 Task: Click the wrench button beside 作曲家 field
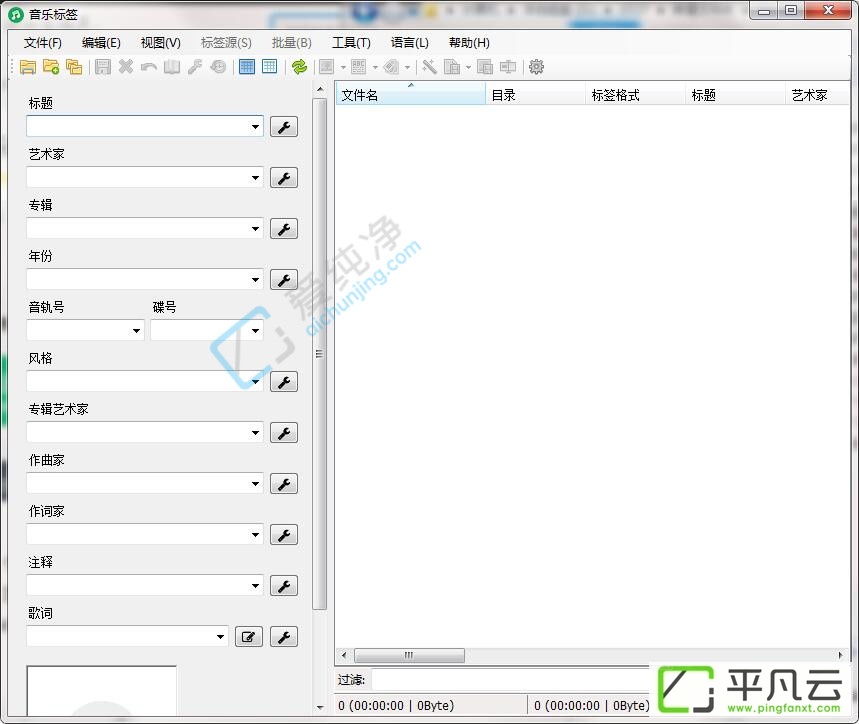284,484
